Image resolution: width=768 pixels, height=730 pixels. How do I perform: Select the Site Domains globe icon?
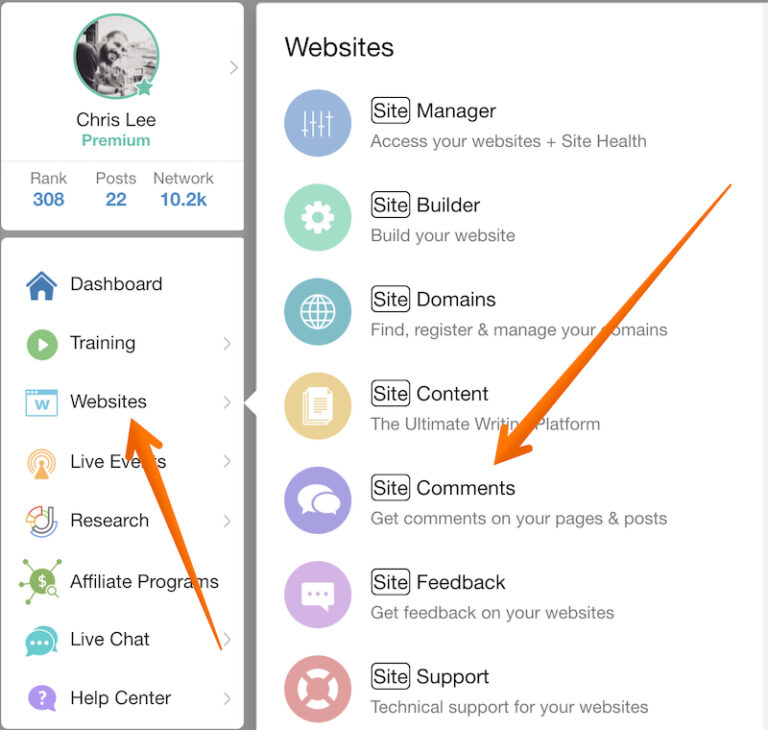[x=317, y=312]
